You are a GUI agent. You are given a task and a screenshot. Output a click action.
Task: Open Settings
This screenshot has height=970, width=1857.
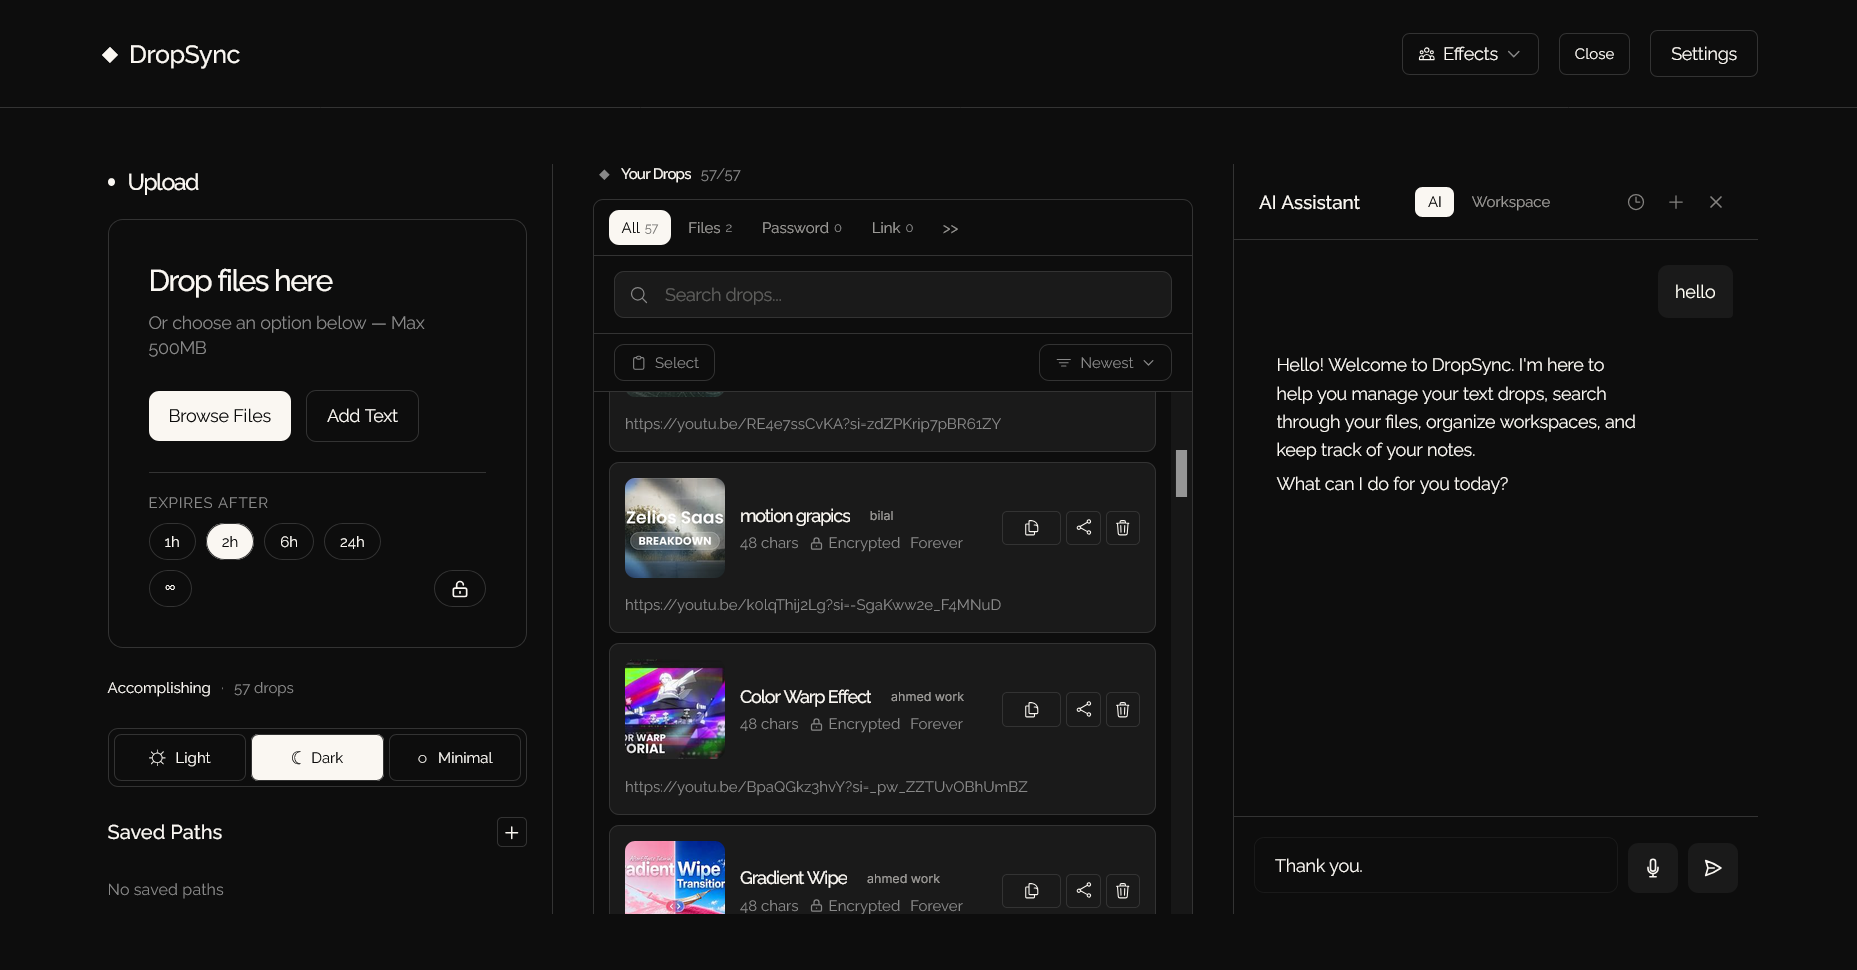(x=1703, y=54)
